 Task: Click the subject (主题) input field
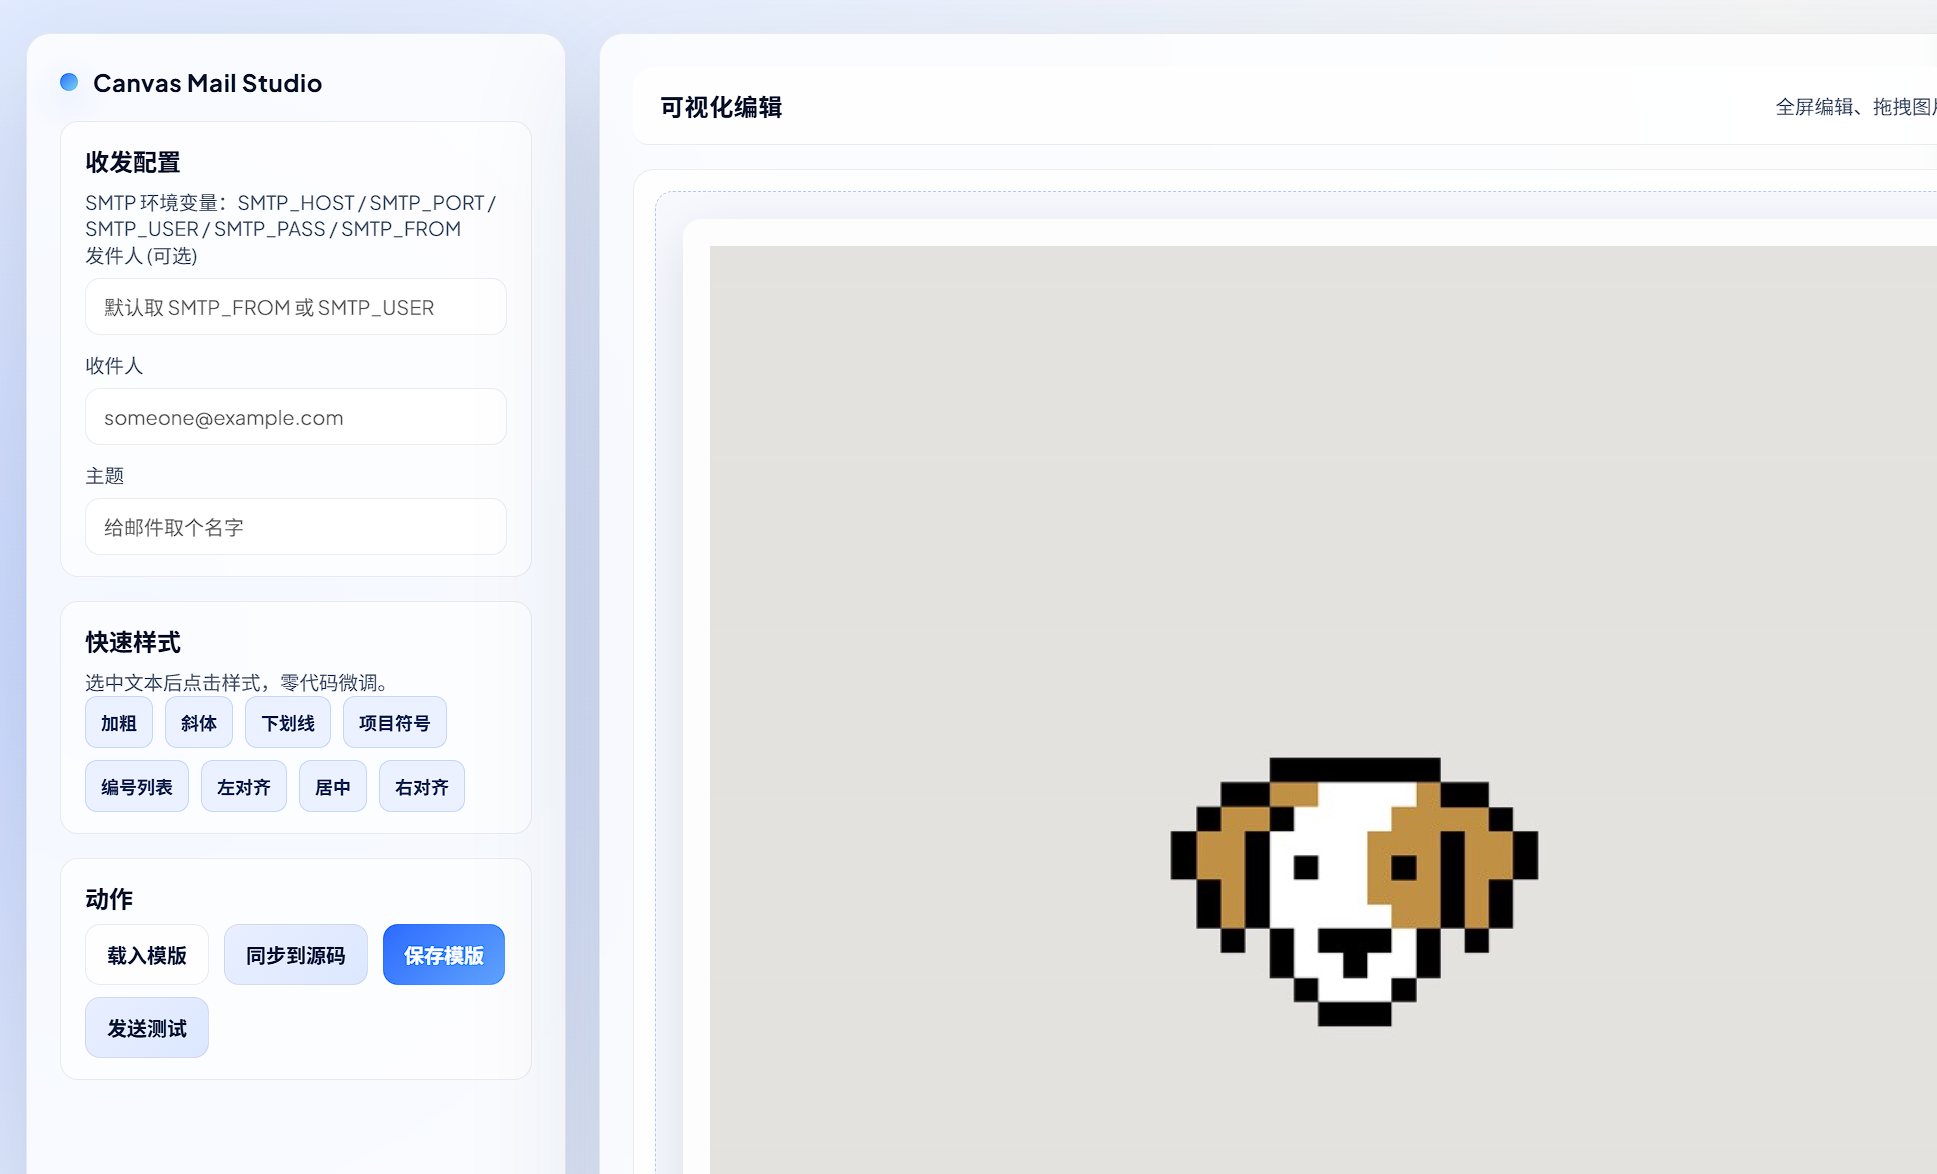pos(295,527)
